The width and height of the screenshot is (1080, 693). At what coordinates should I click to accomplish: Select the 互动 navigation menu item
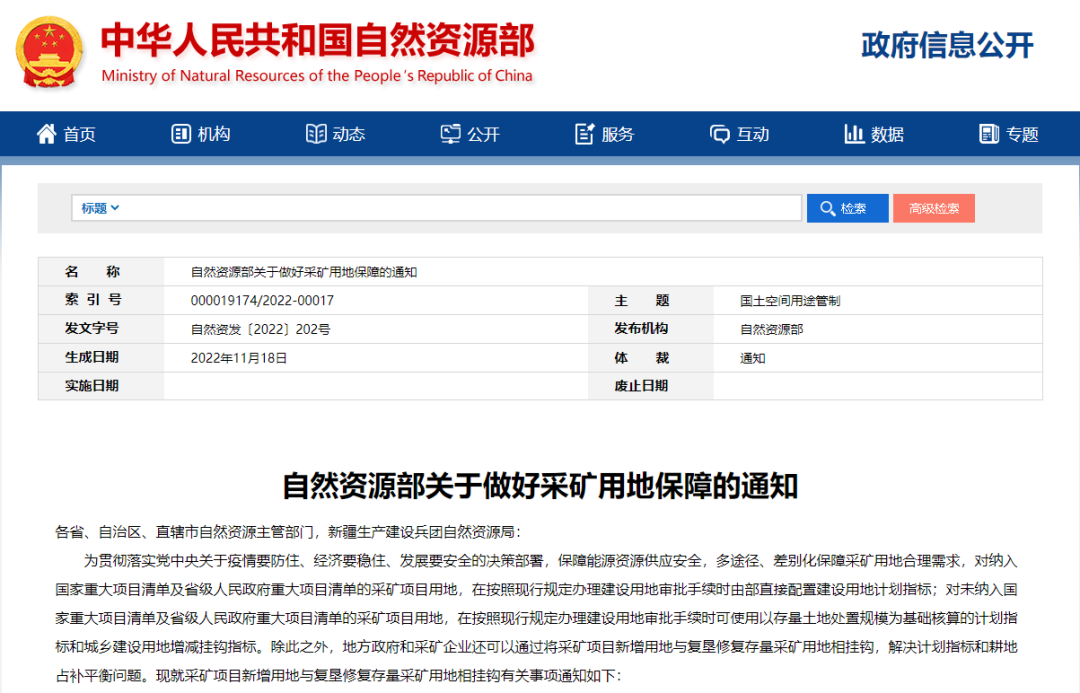coord(753,134)
